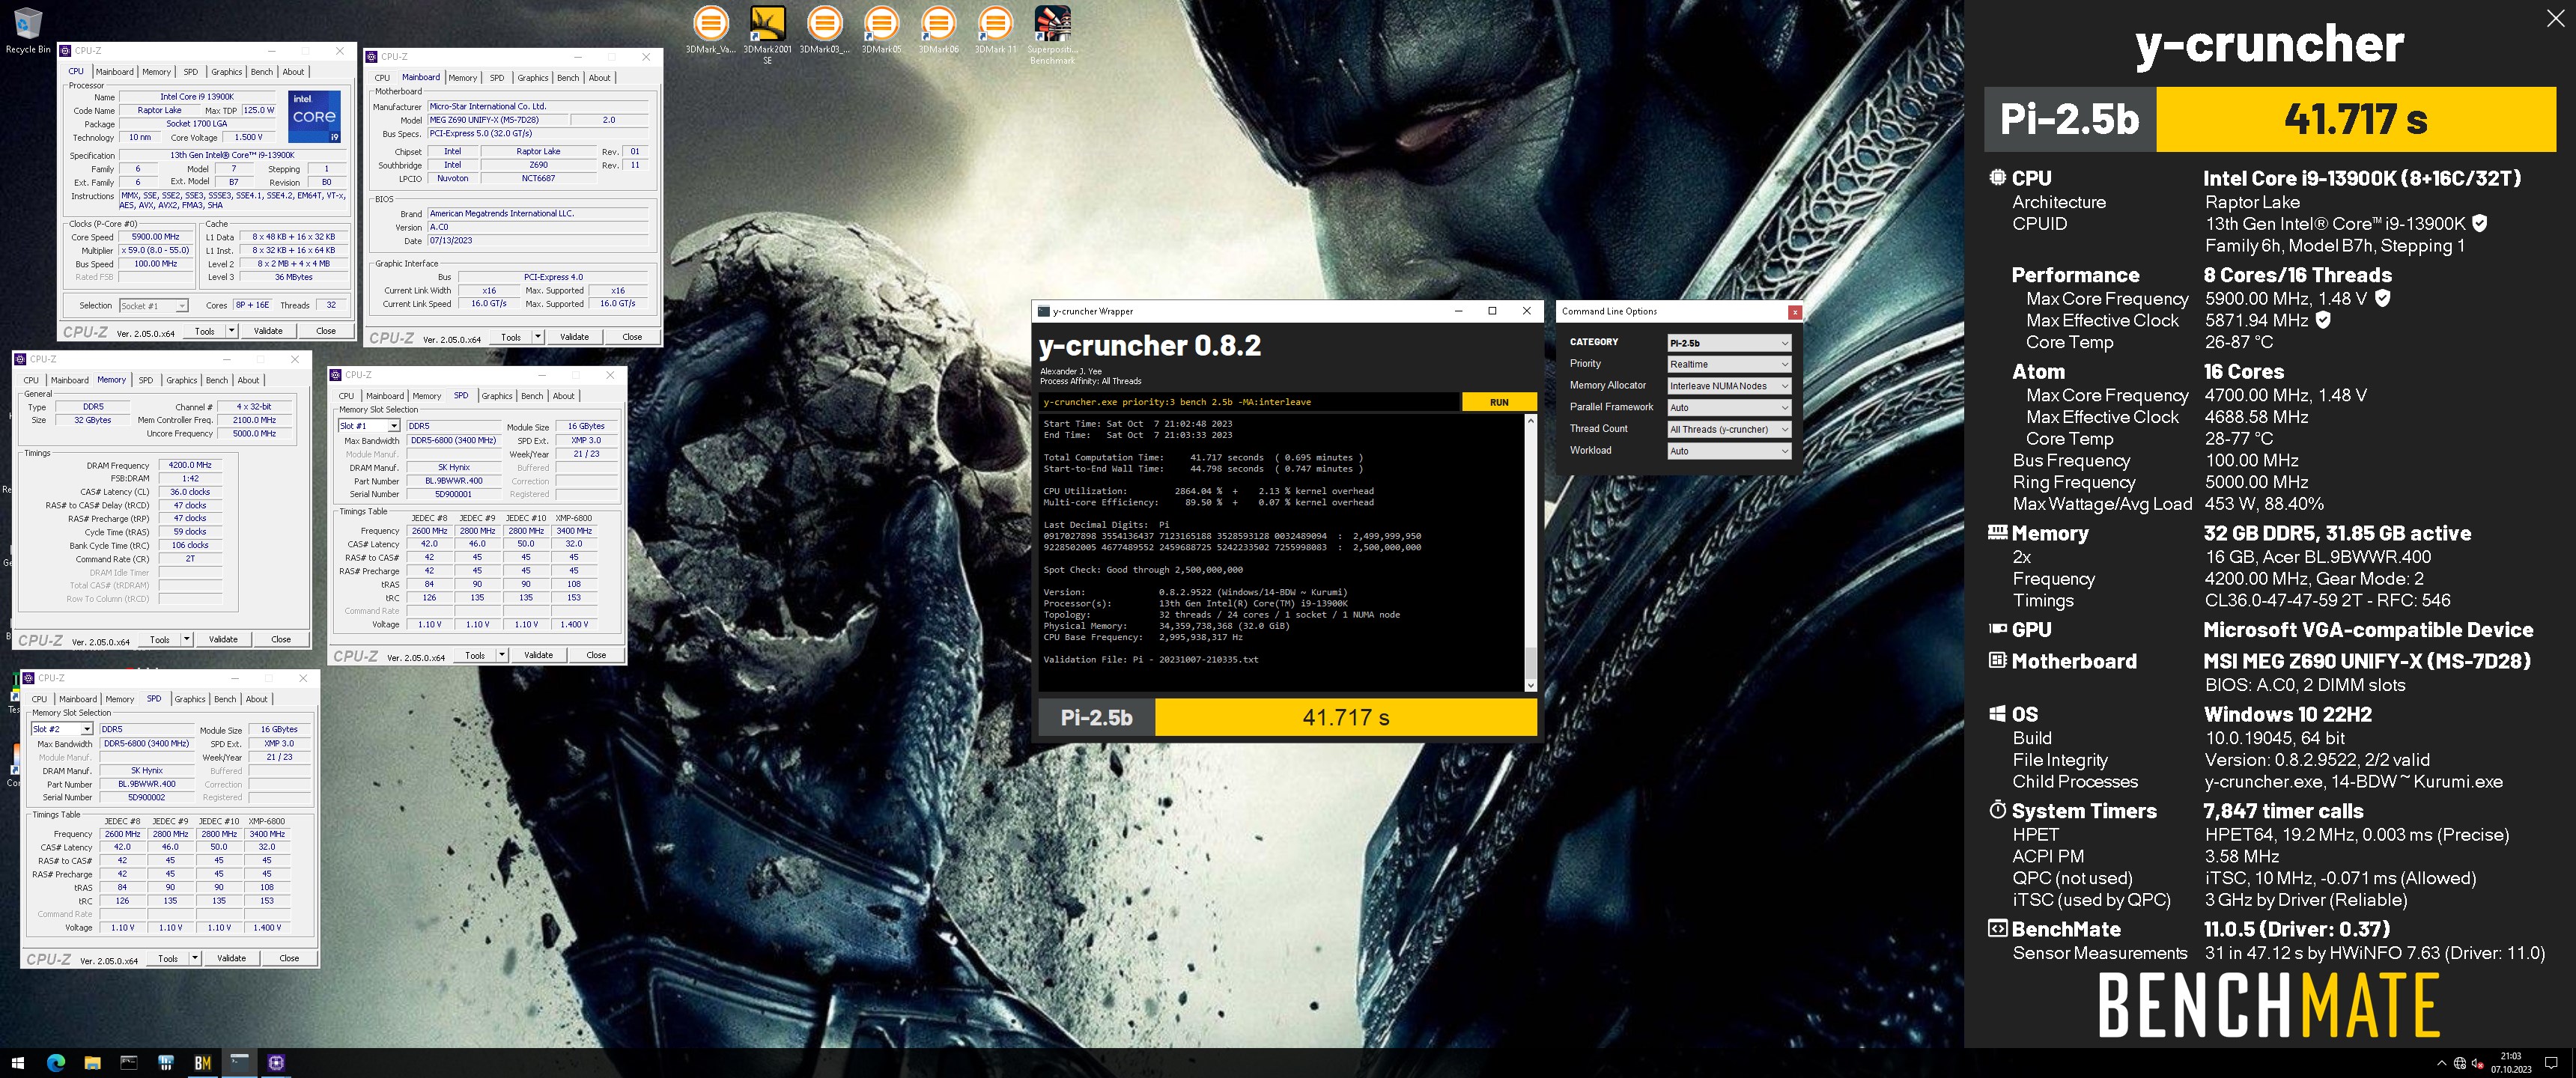Open the Thread Count dropdown

[1728, 429]
